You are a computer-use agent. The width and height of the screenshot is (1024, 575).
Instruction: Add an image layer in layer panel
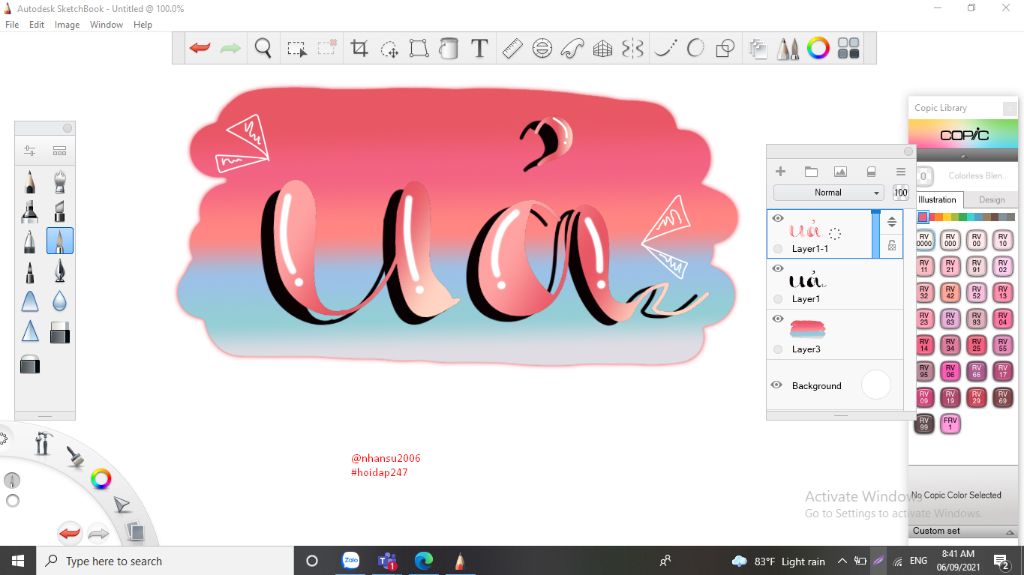[840, 171]
